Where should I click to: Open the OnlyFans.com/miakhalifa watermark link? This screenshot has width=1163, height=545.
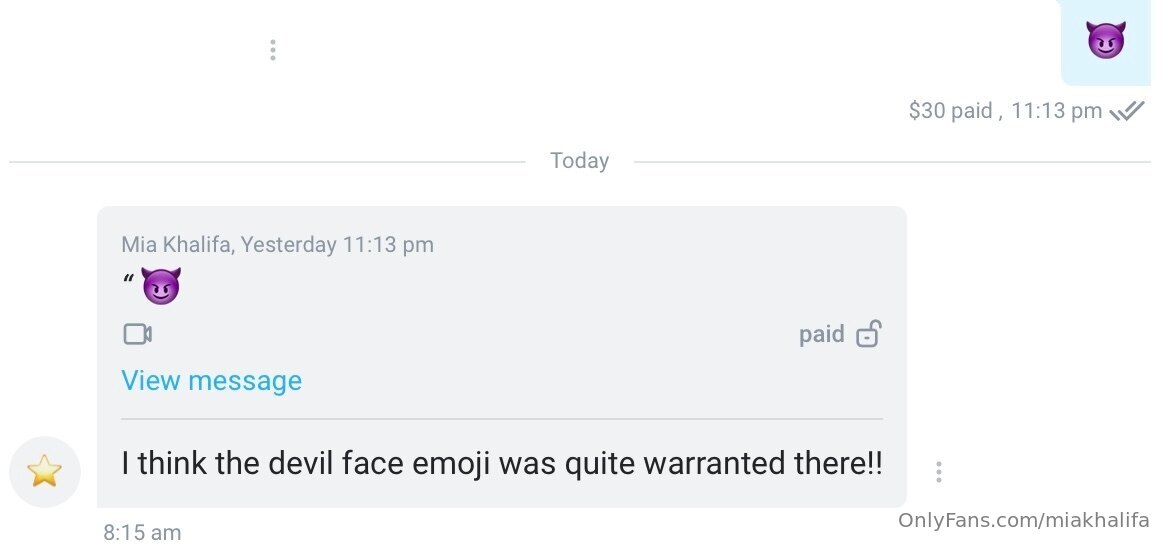(x=1024, y=521)
